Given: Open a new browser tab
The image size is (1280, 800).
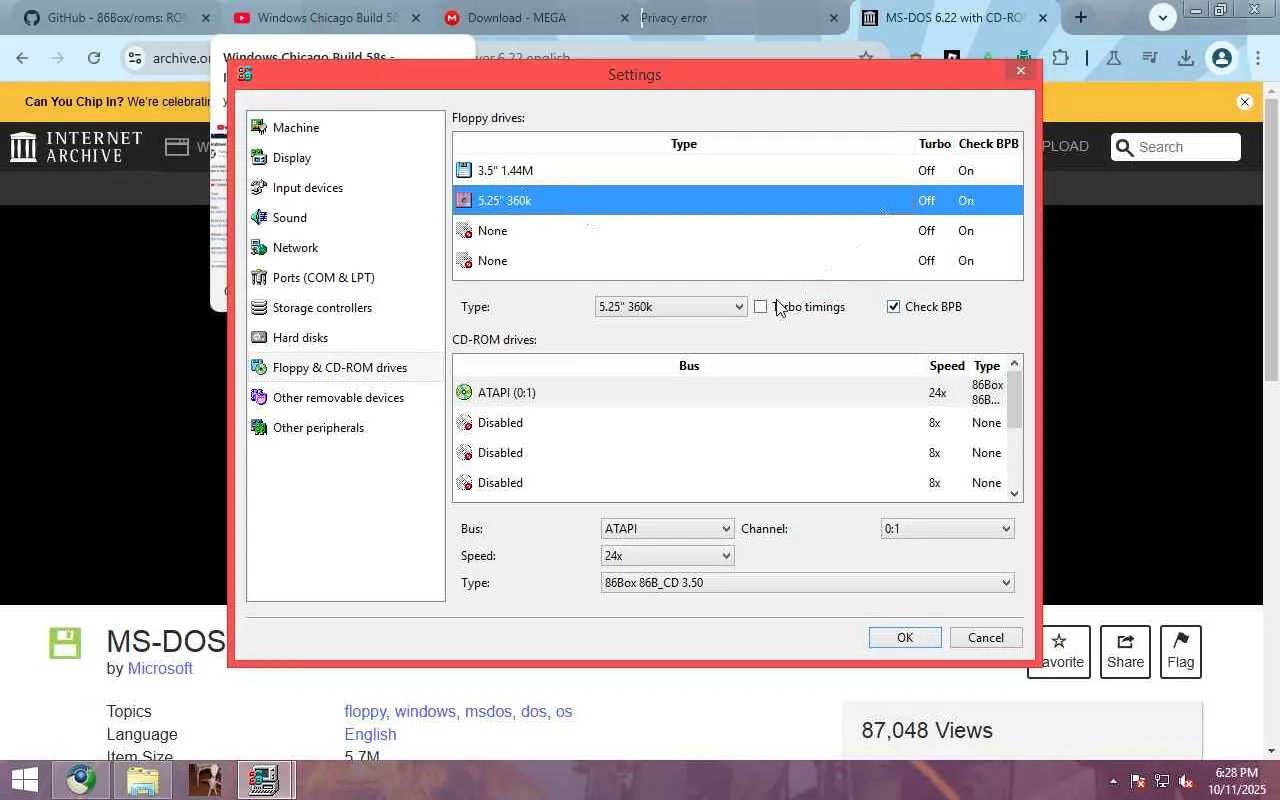Looking at the screenshot, I should pyautogui.click(x=1081, y=18).
